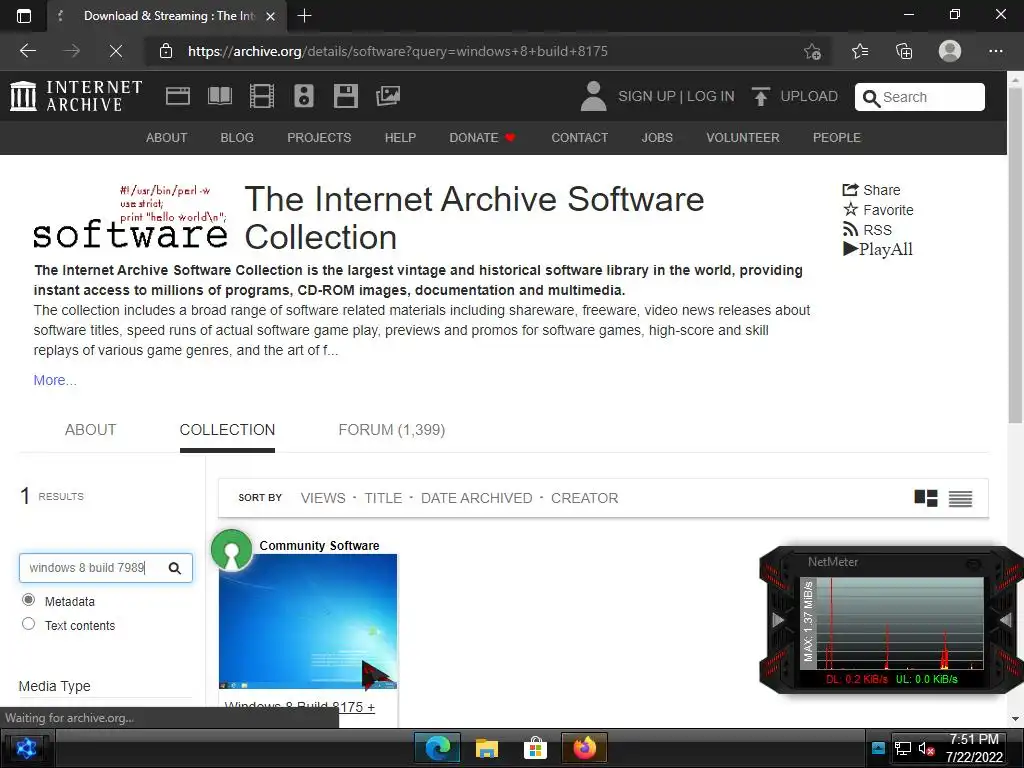Open the CONTACT menu item
The image size is (1024, 768).
coord(579,138)
